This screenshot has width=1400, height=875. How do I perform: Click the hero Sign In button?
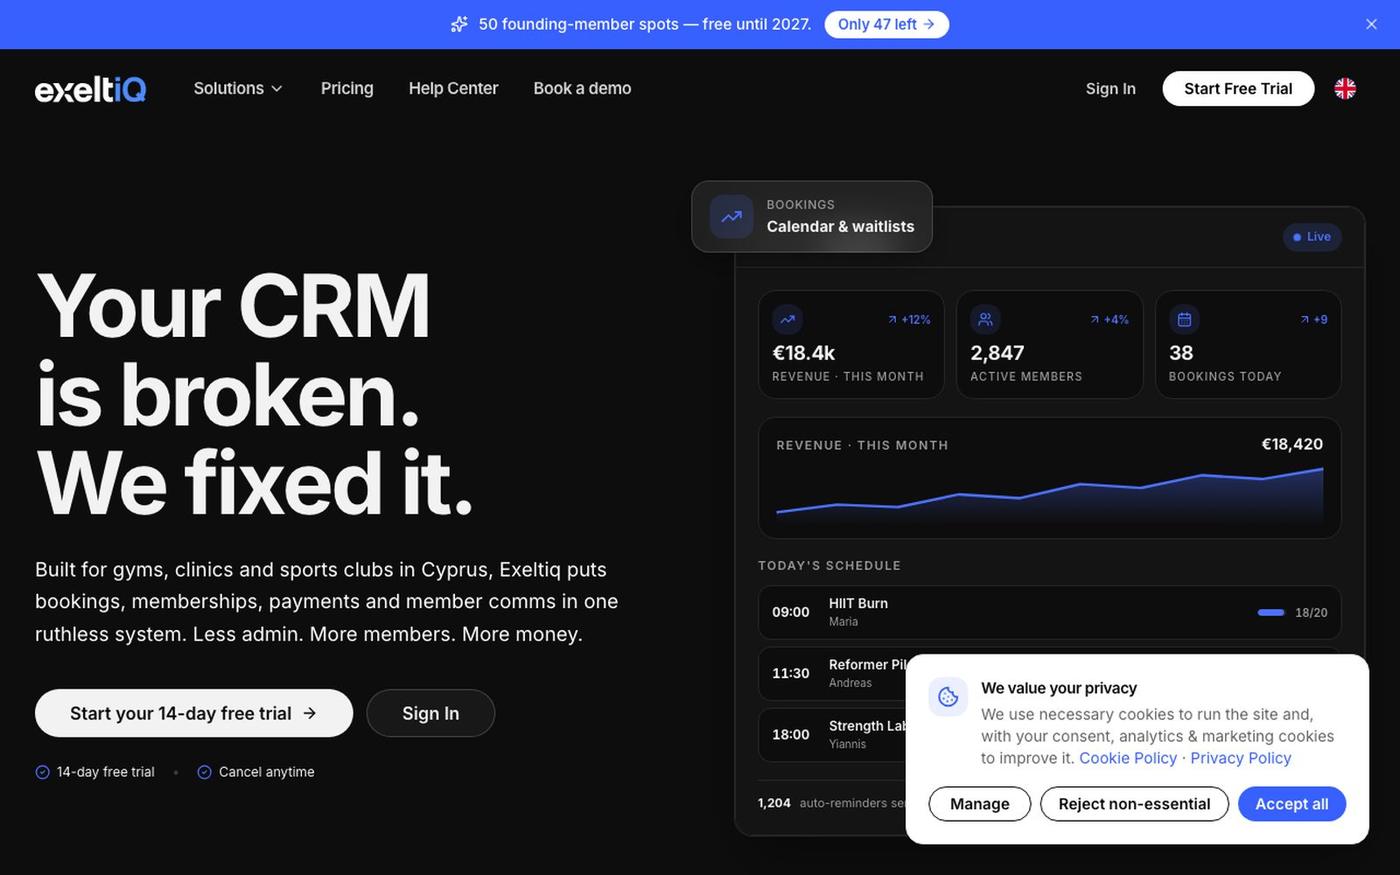(431, 713)
